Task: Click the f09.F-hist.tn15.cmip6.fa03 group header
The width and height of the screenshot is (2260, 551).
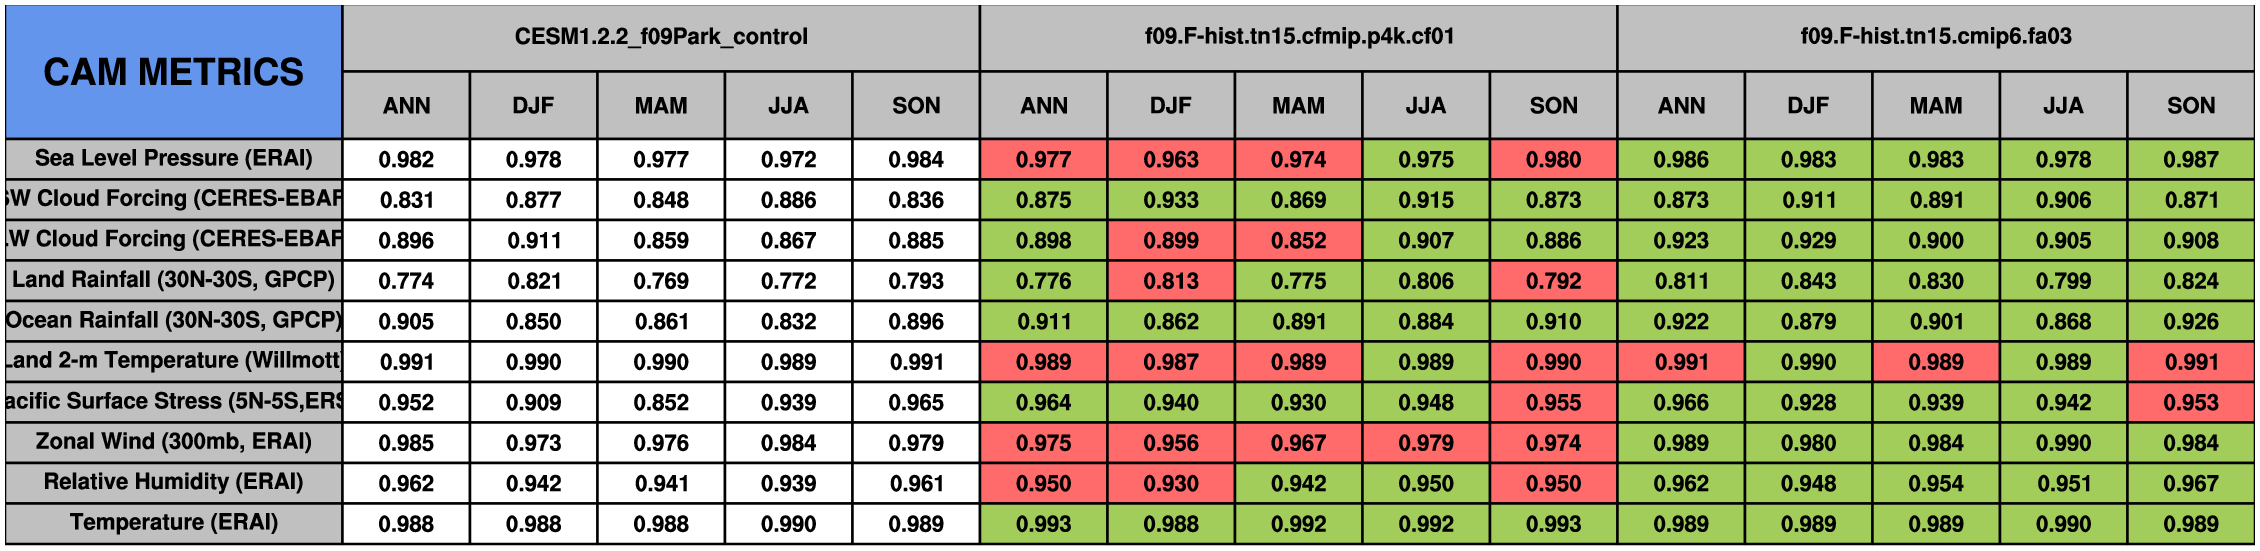Action: [1935, 37]
